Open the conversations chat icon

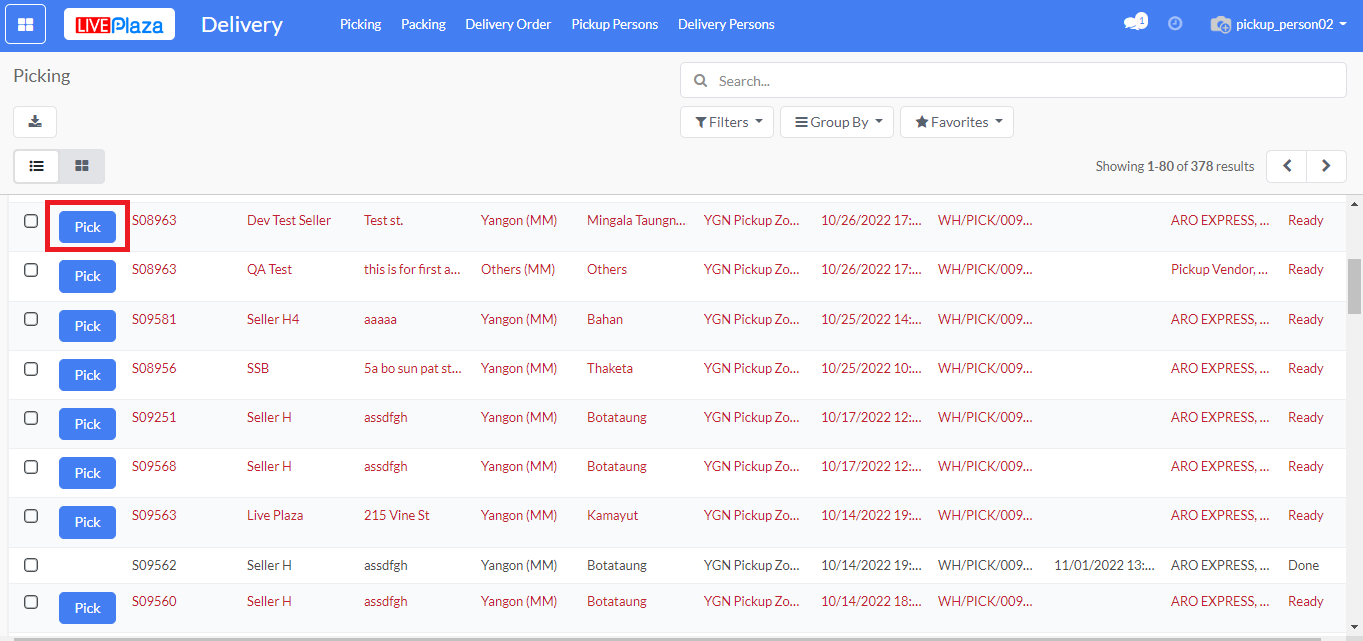pos(1134,23)
